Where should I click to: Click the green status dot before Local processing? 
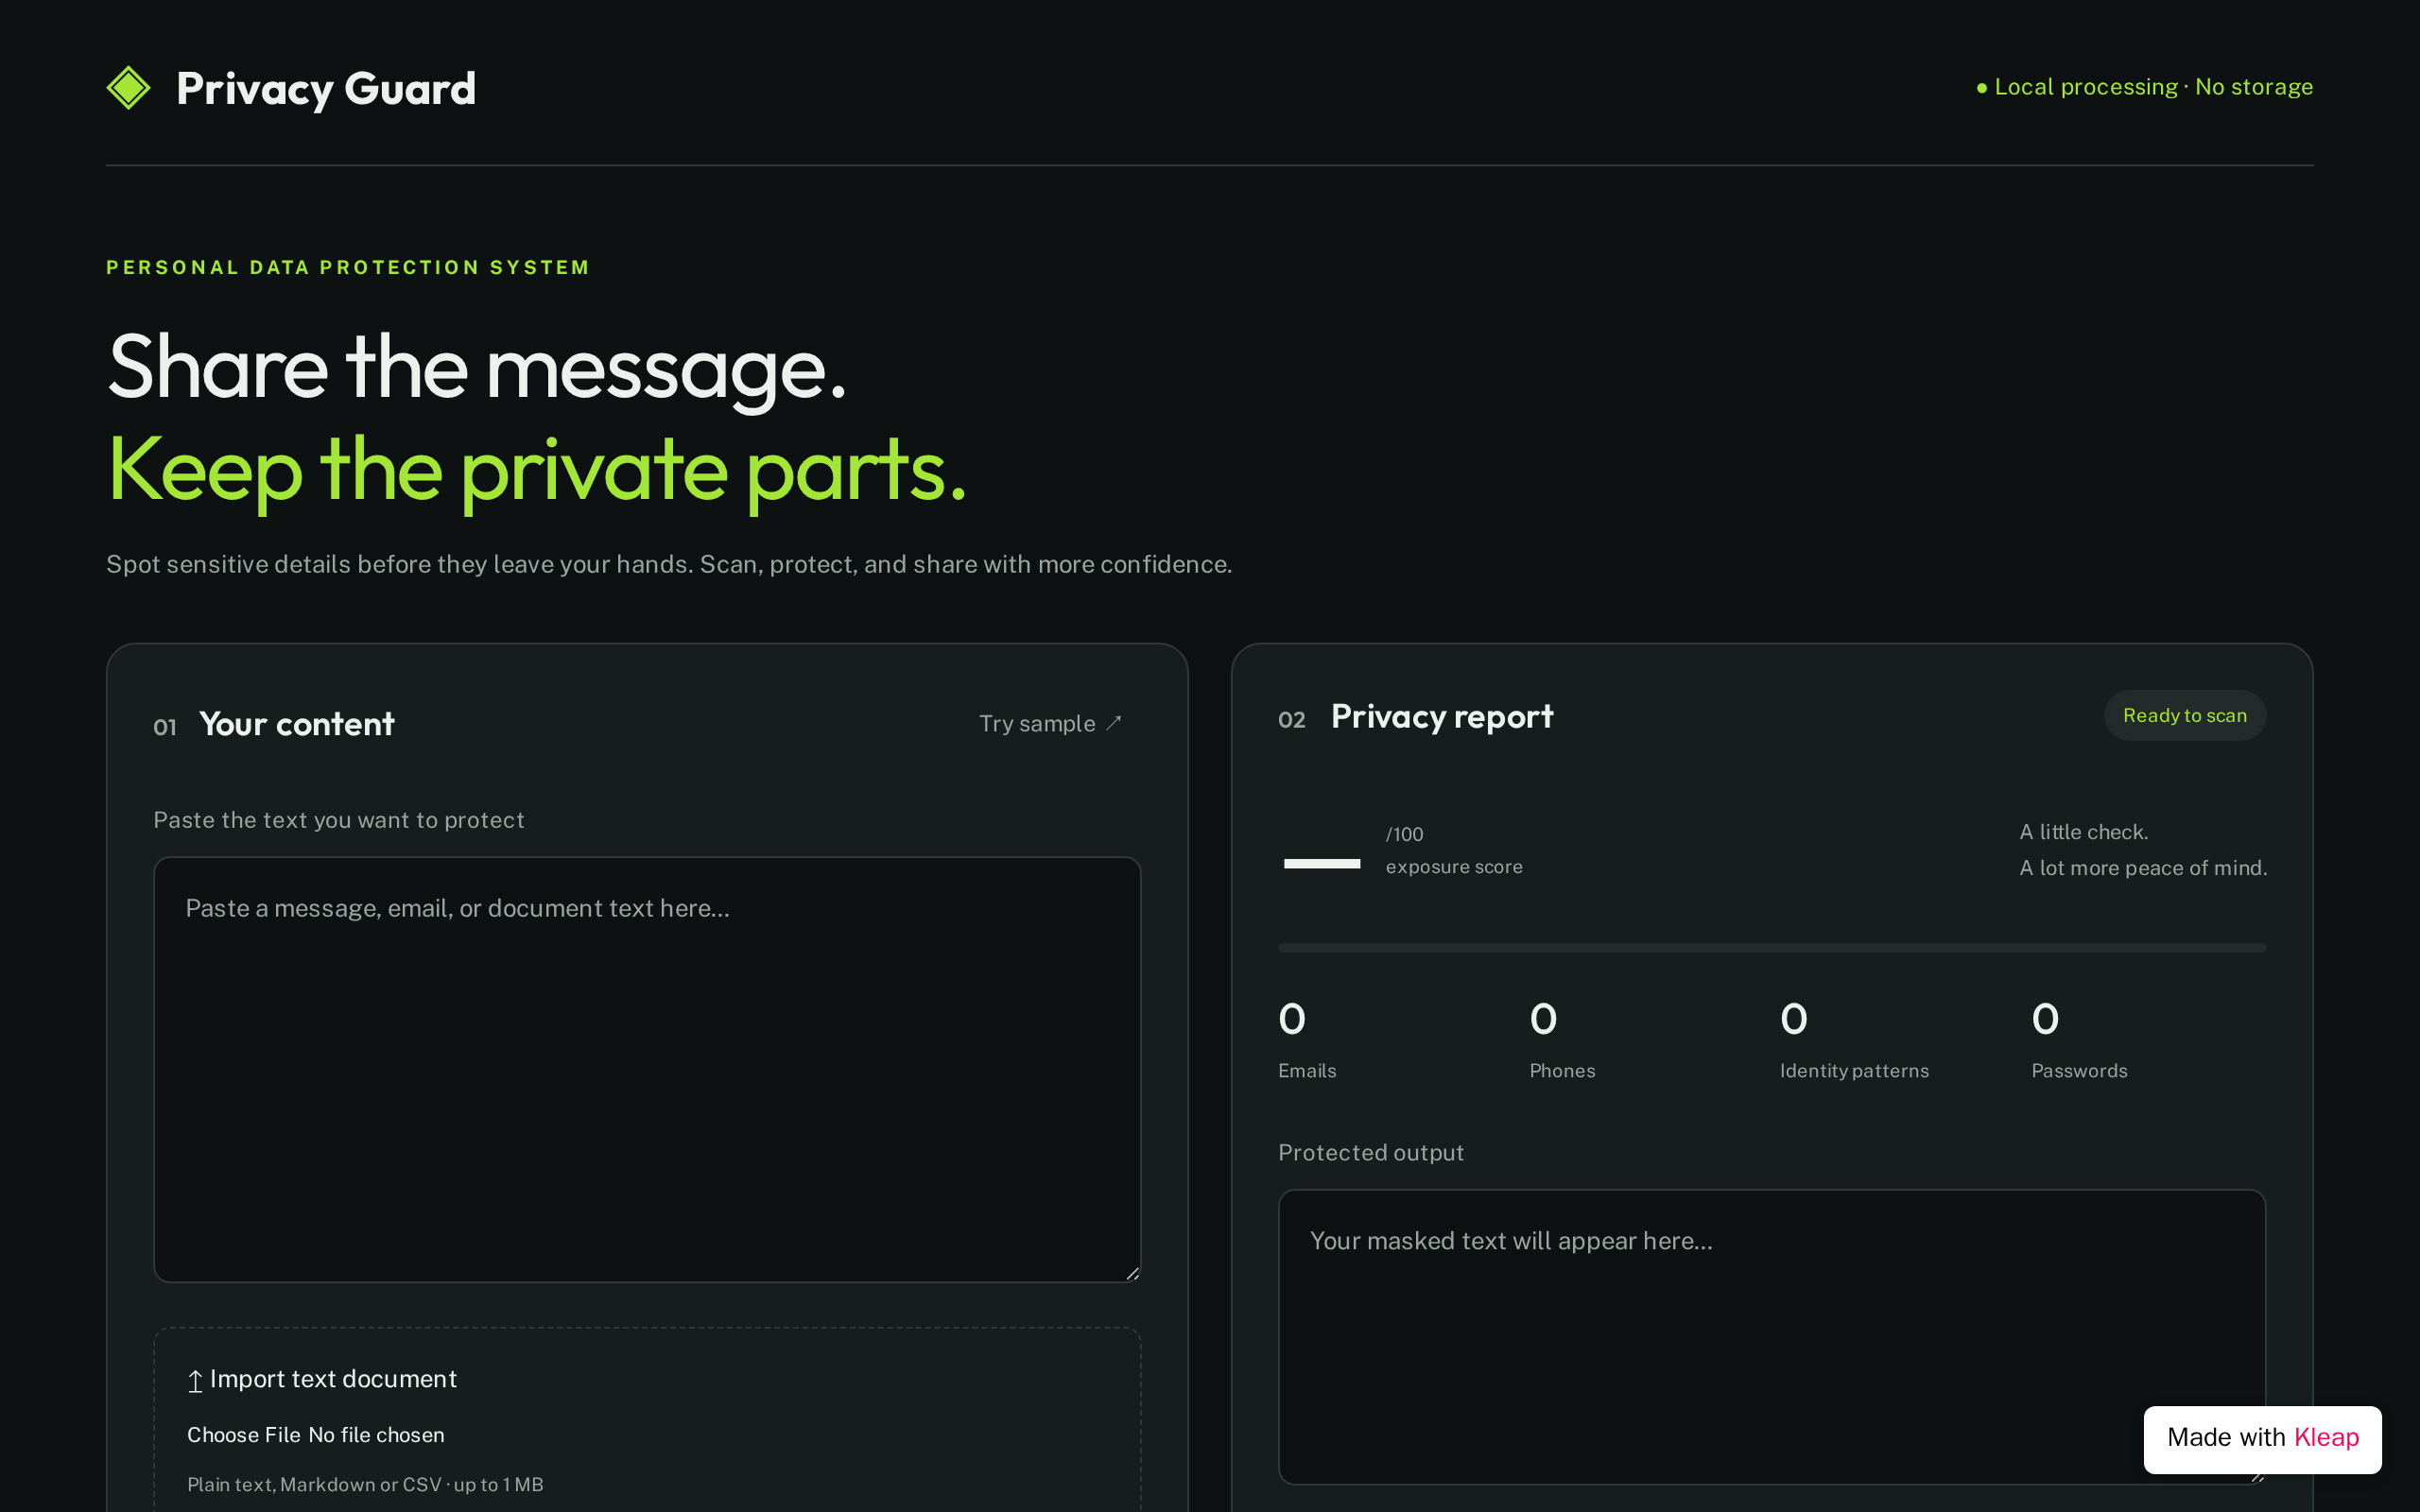coord(1982,89)
